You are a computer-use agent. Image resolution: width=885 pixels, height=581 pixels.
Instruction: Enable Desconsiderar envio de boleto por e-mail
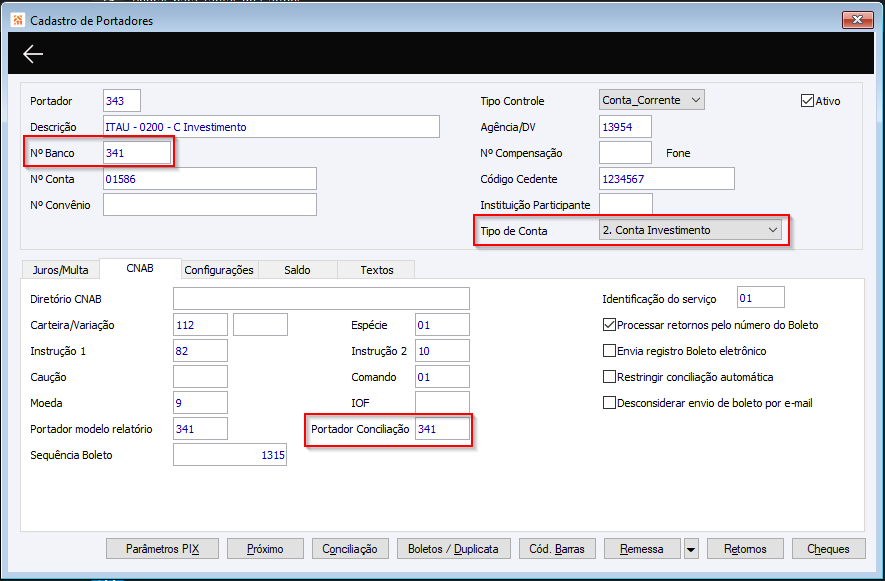[x=609, y=403]
